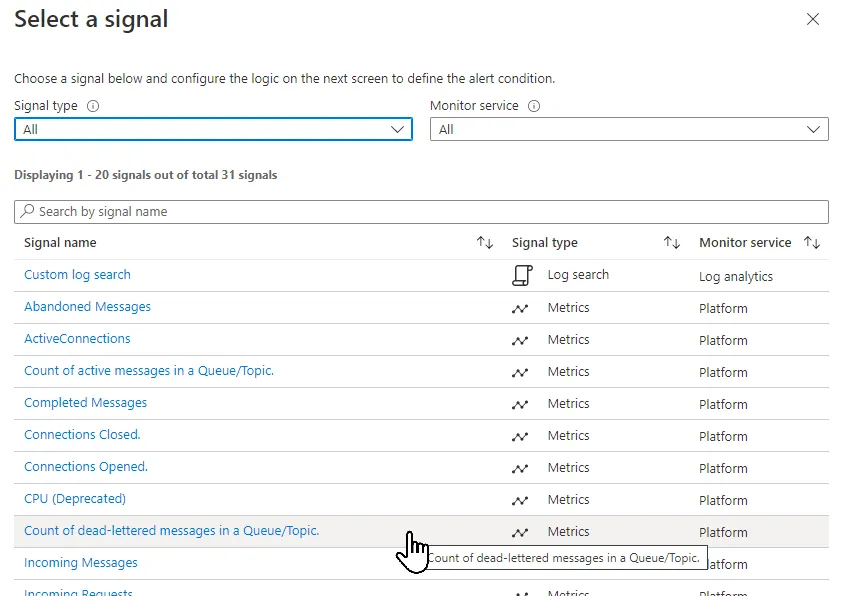
Task: Sort the list by Signal name
Action: pos(485,243)
